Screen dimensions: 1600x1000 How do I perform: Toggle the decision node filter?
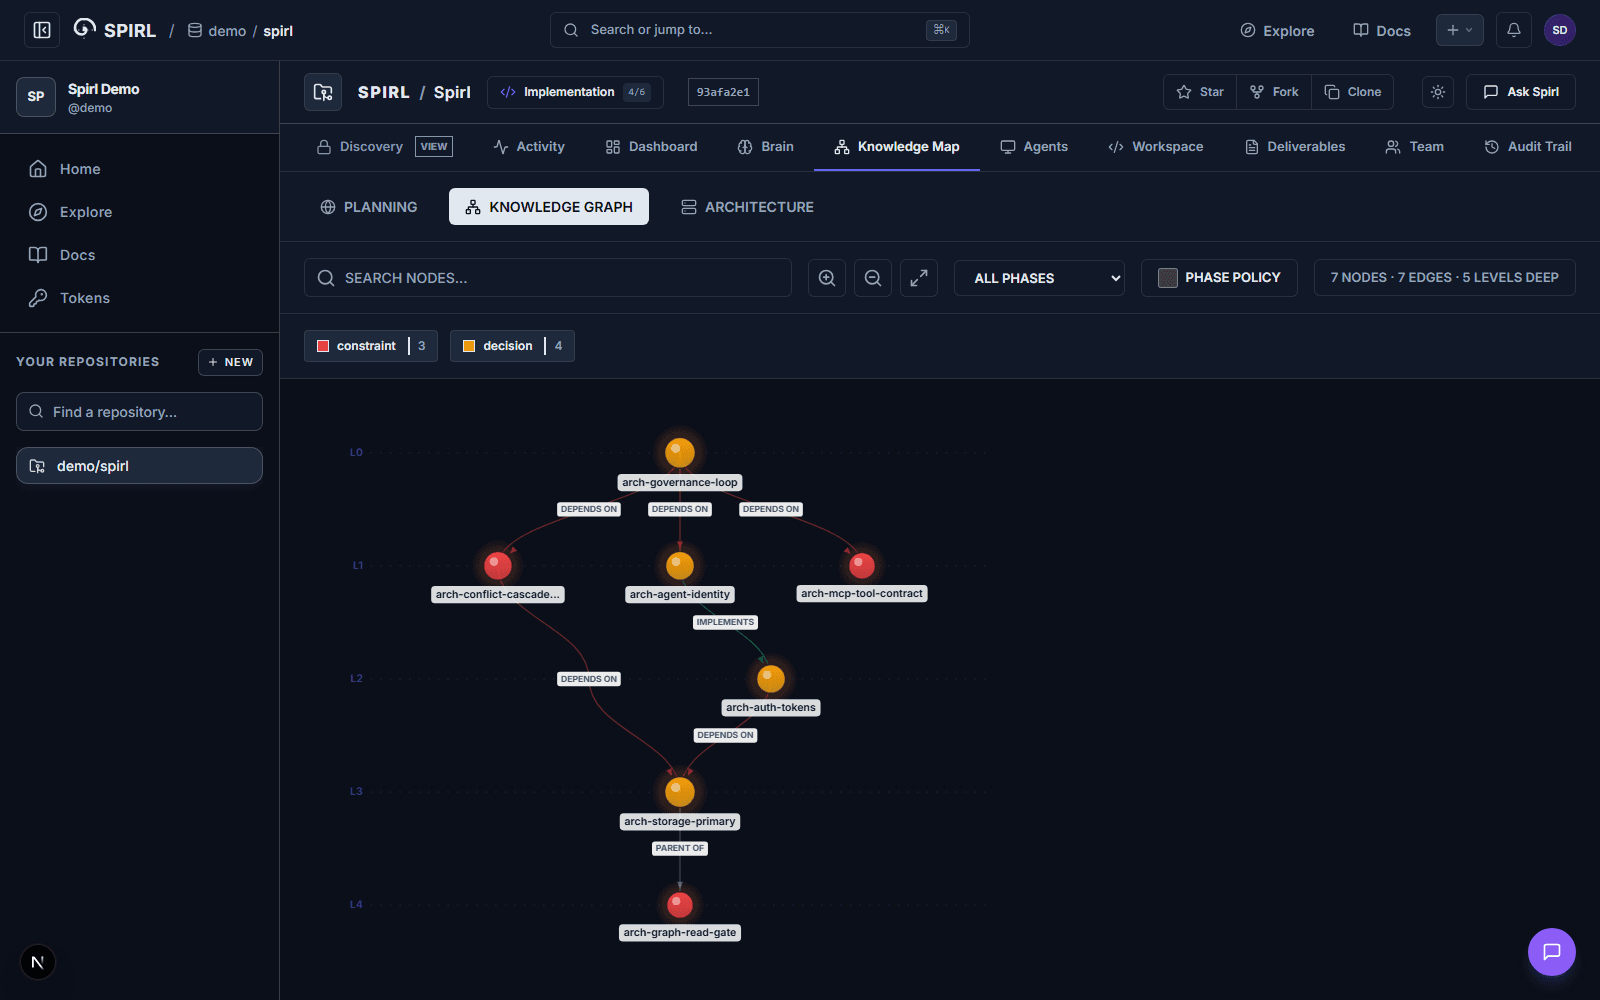pos(512,346)
